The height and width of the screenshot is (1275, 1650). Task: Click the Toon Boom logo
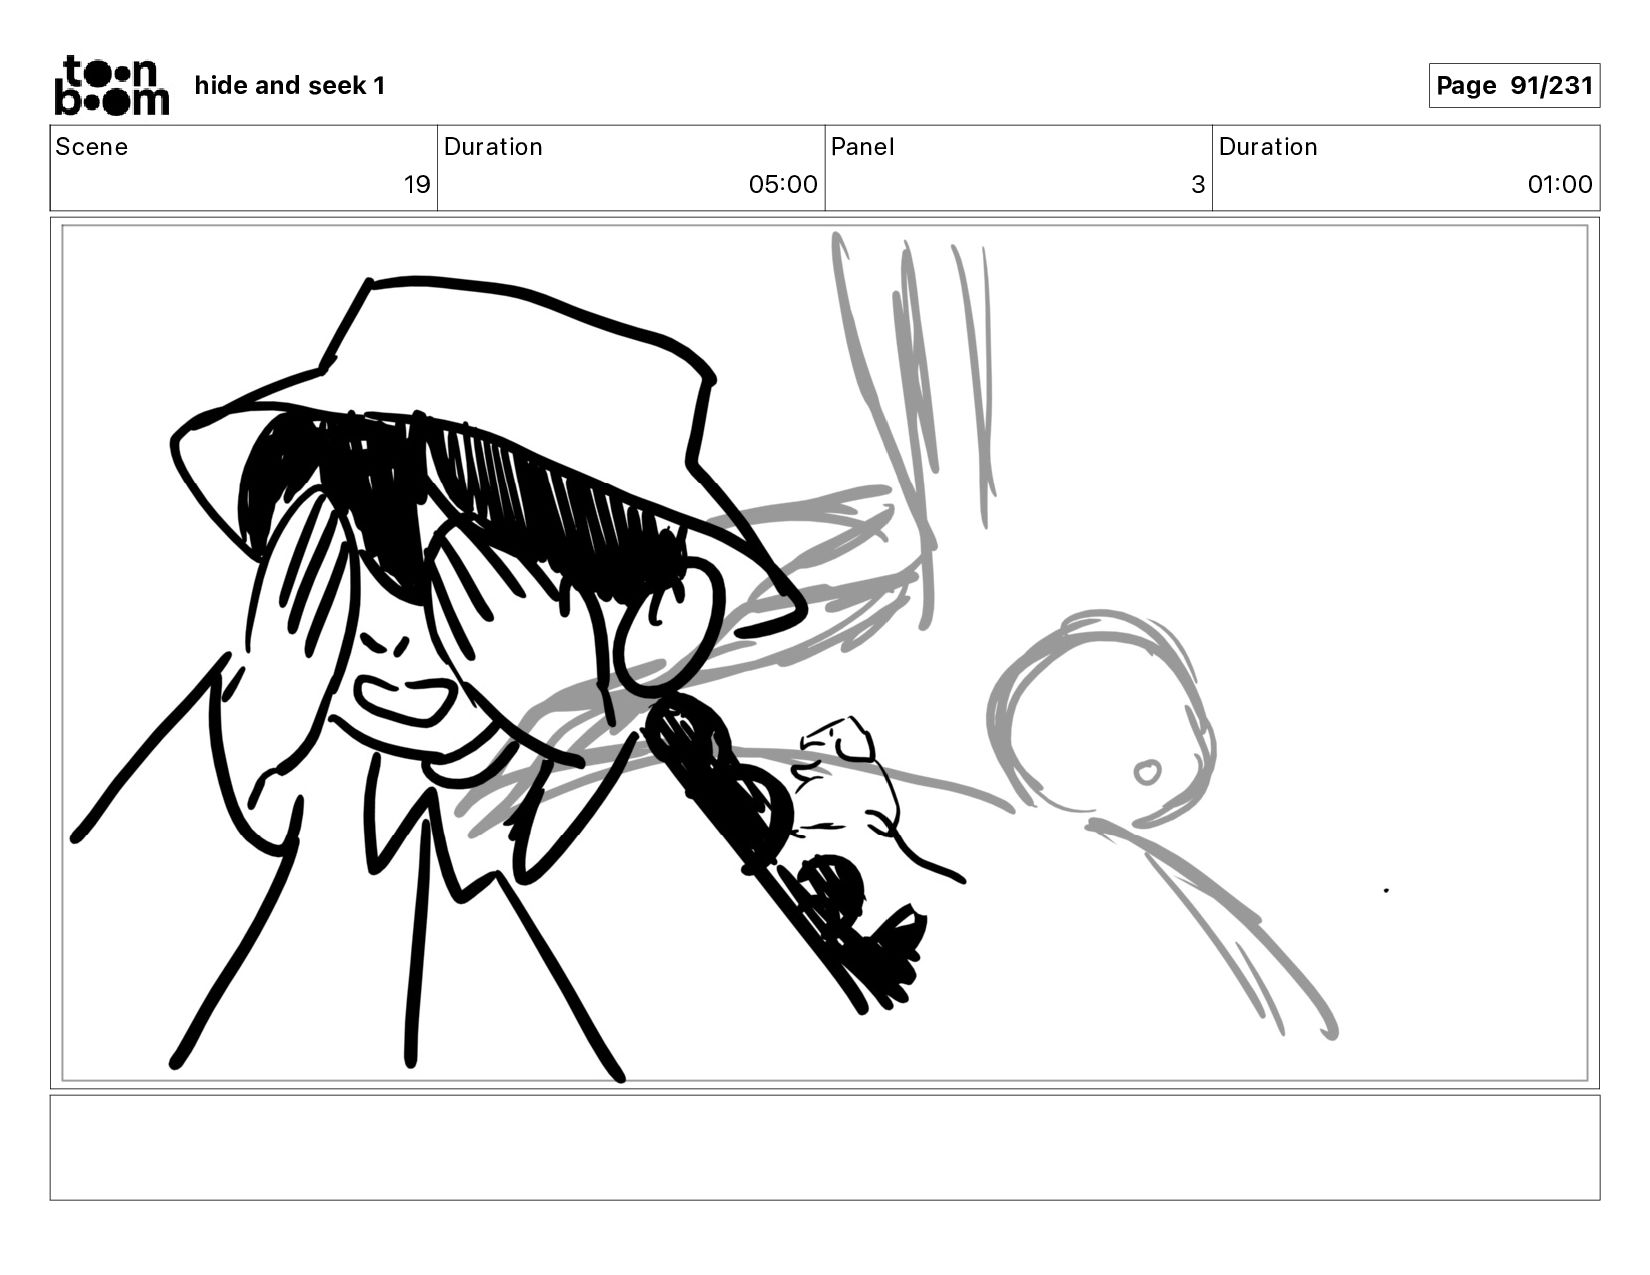click(x=111, y=85)
